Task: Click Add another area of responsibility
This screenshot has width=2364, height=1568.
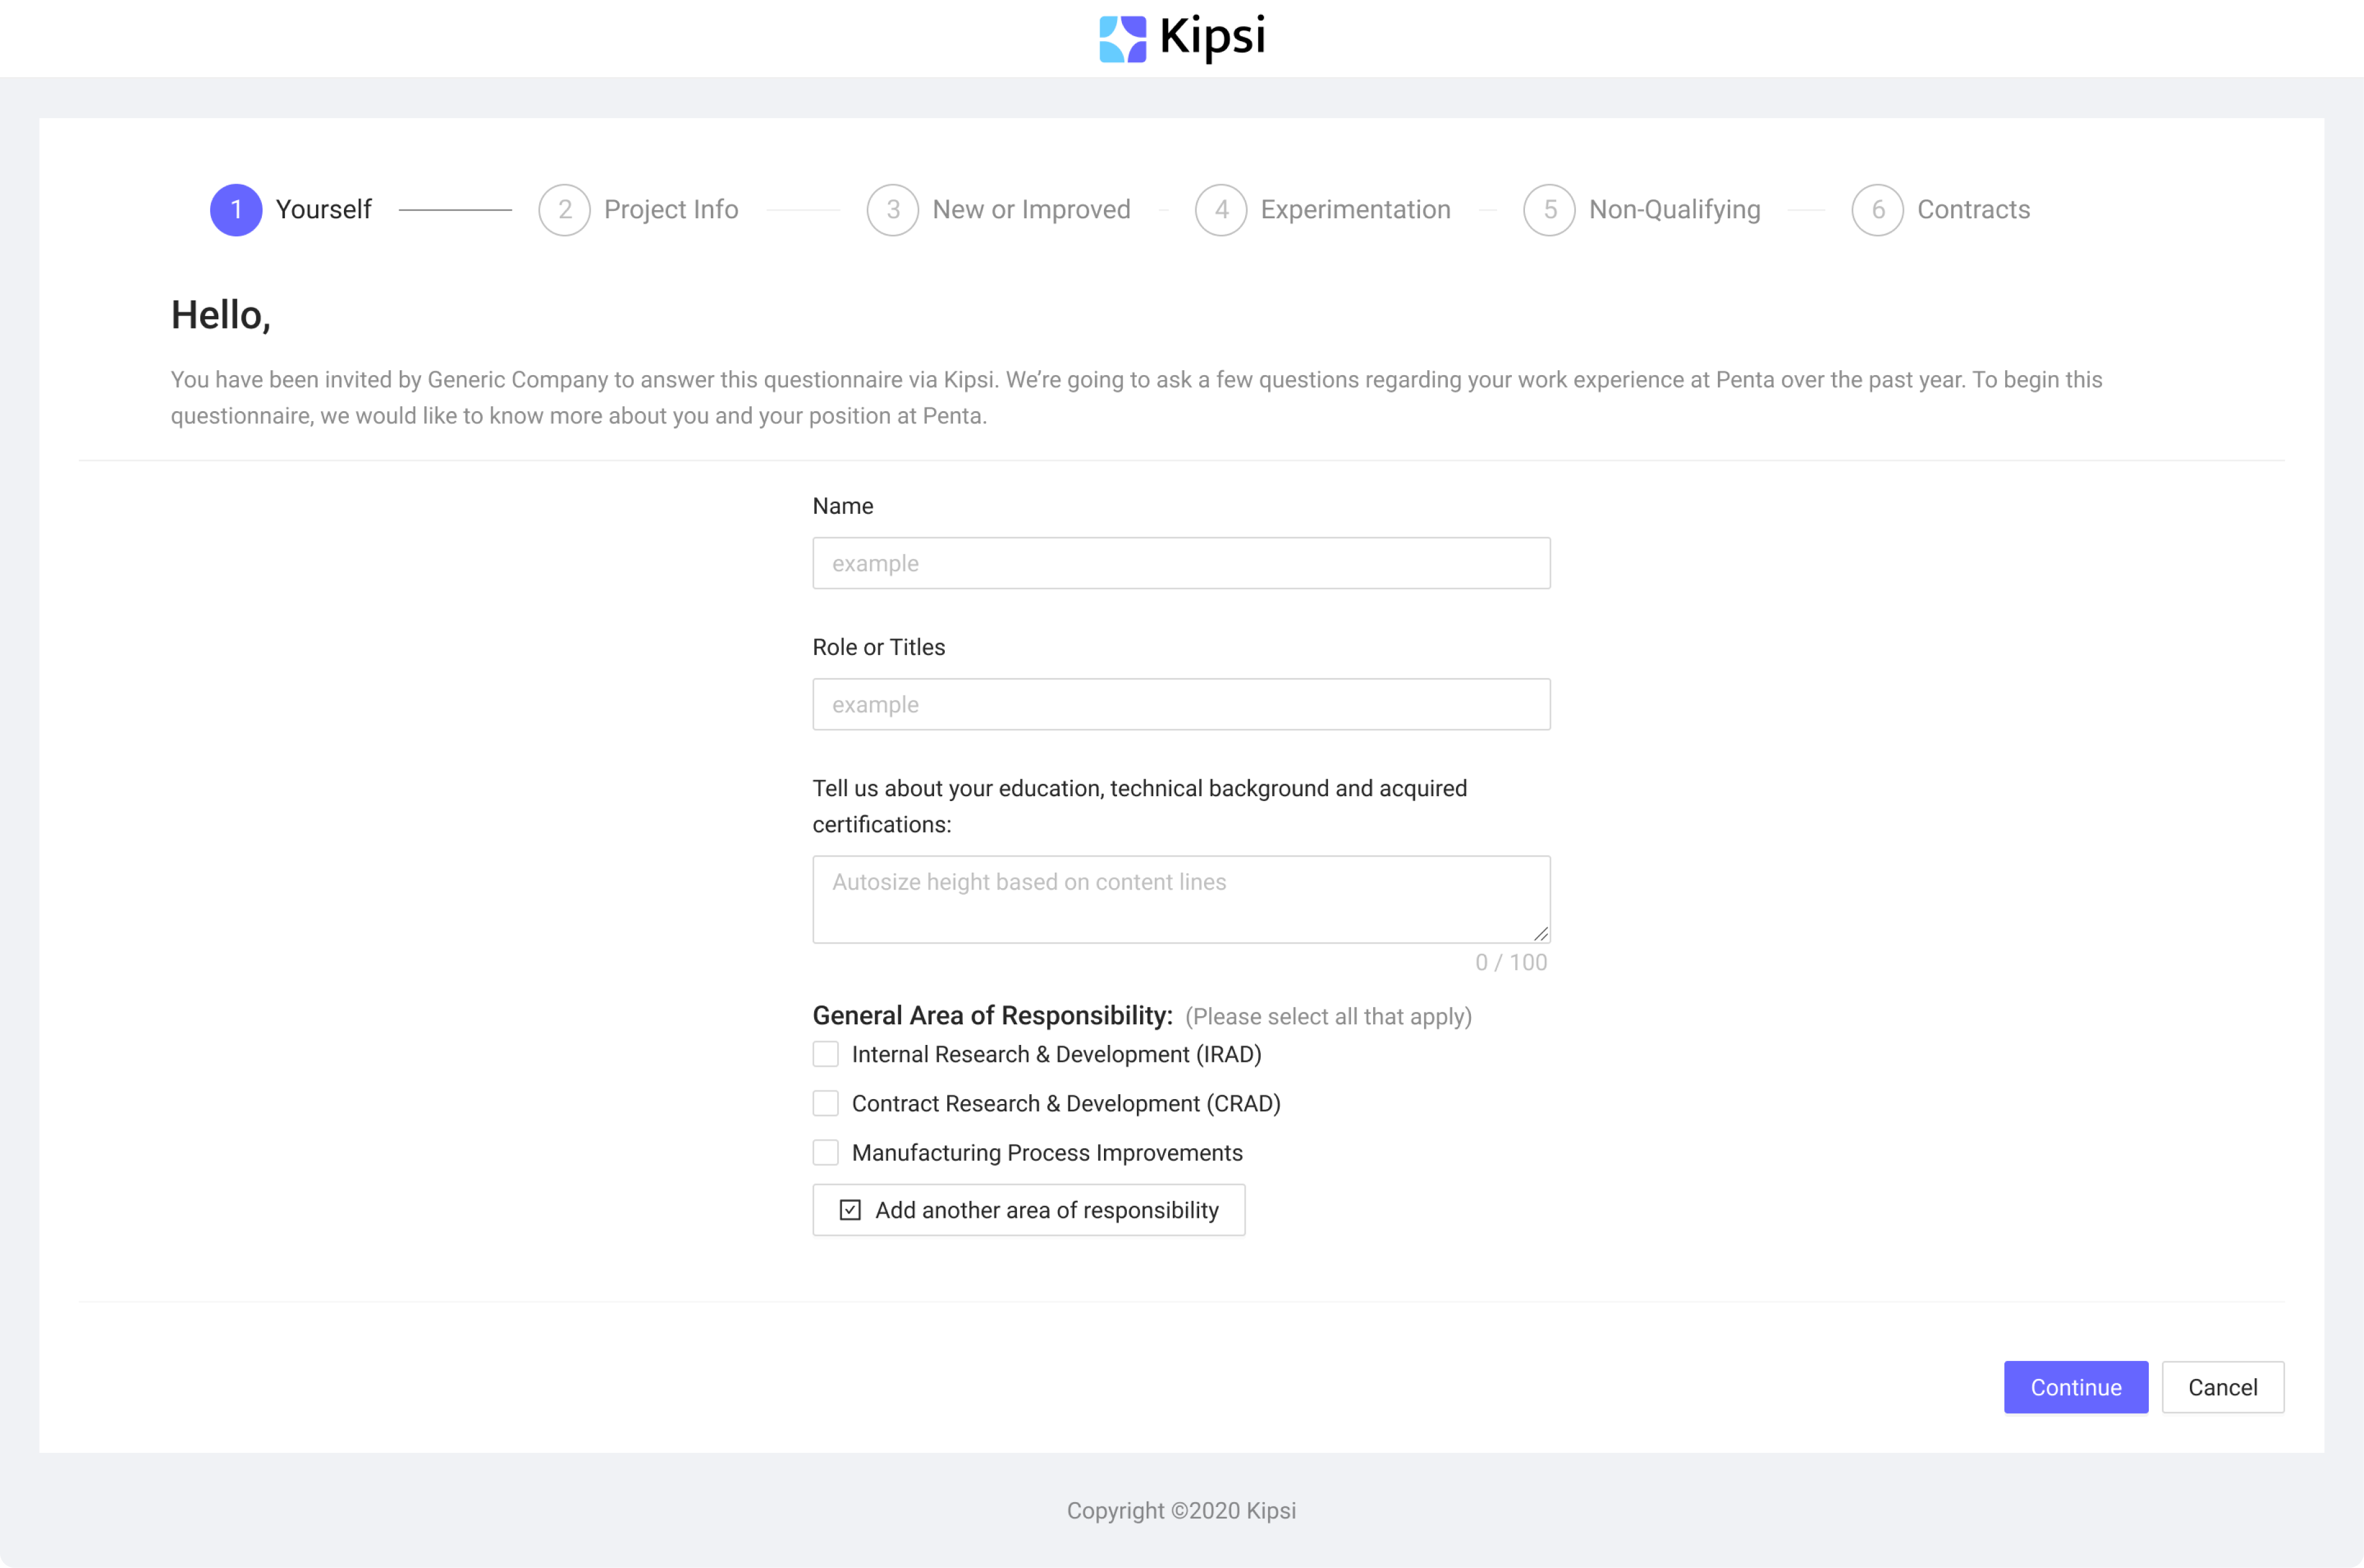Action: (x=1028, y=1209)
